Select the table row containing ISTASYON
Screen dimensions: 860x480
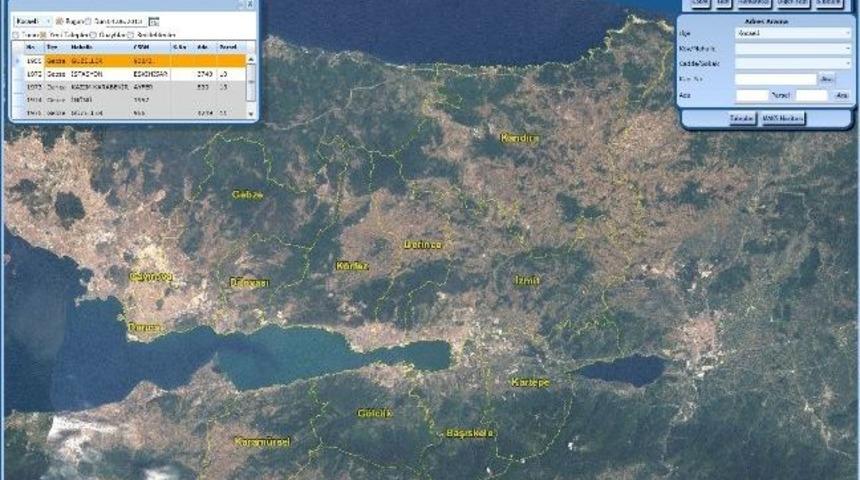135,74
